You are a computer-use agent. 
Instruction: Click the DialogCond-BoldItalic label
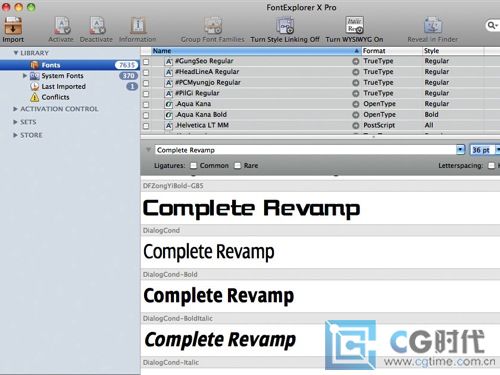click(x=178, y=318)
